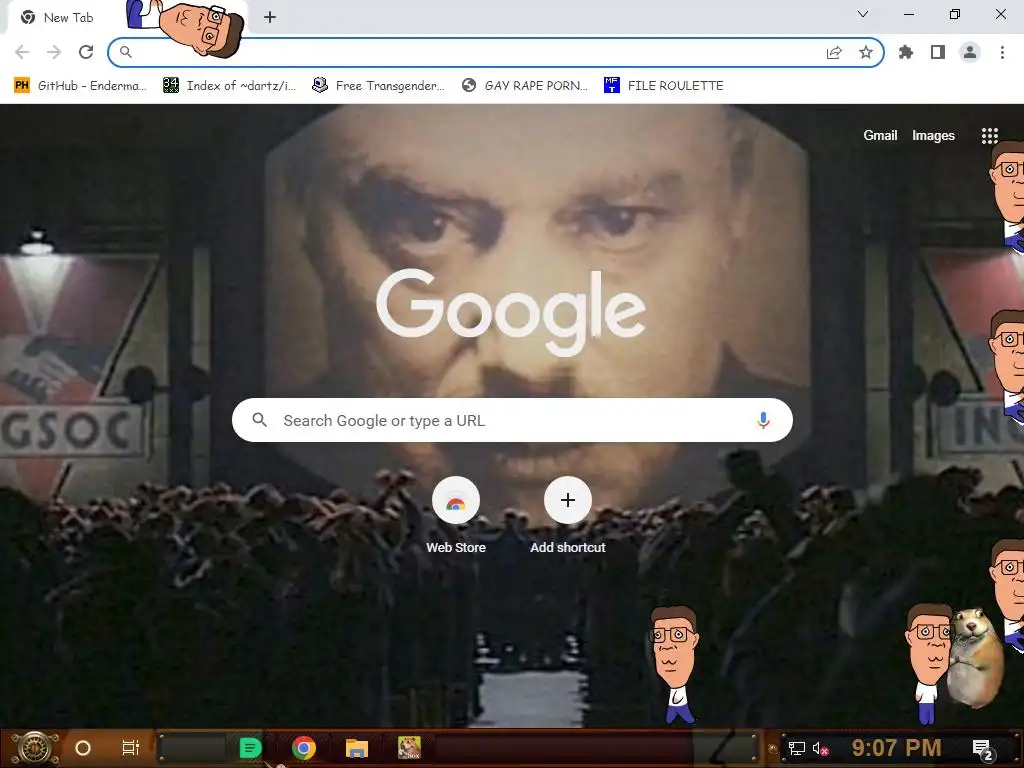Bookmark this tab with the star icon
Viewport: 1024px width, 768px height.
click(x=866, y=52)
